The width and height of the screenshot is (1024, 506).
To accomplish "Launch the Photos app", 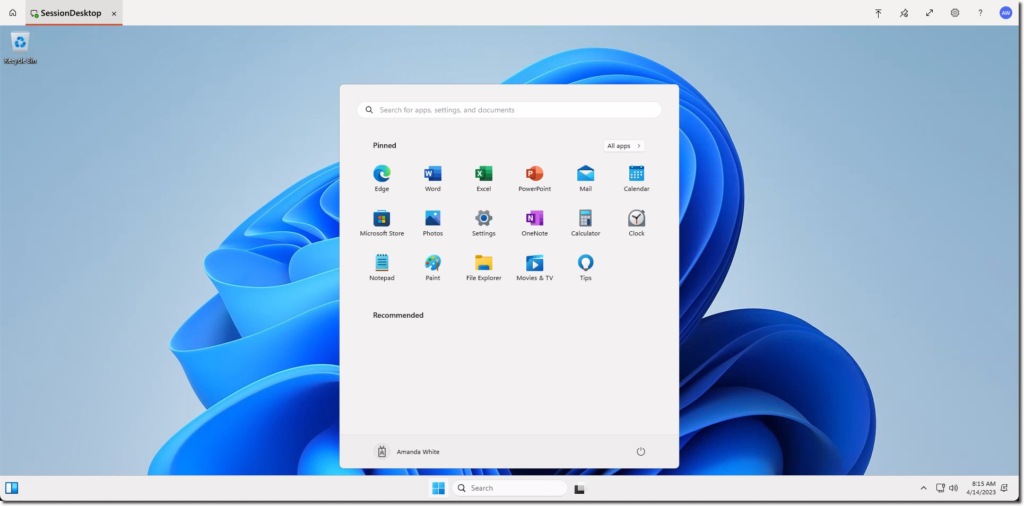I will [432, 223].
